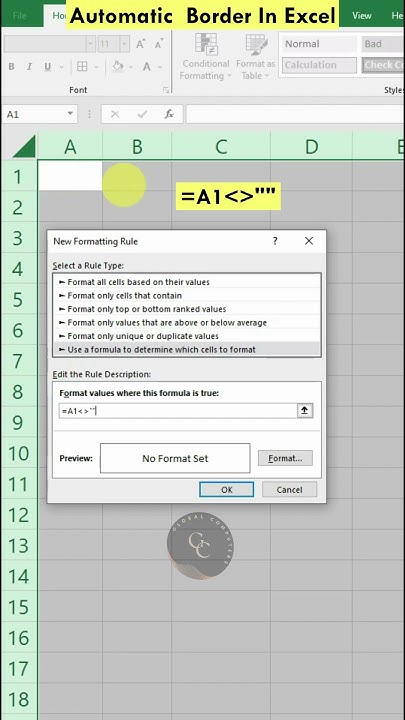
Task: Apply the Normal cell style
Action: 319,44
